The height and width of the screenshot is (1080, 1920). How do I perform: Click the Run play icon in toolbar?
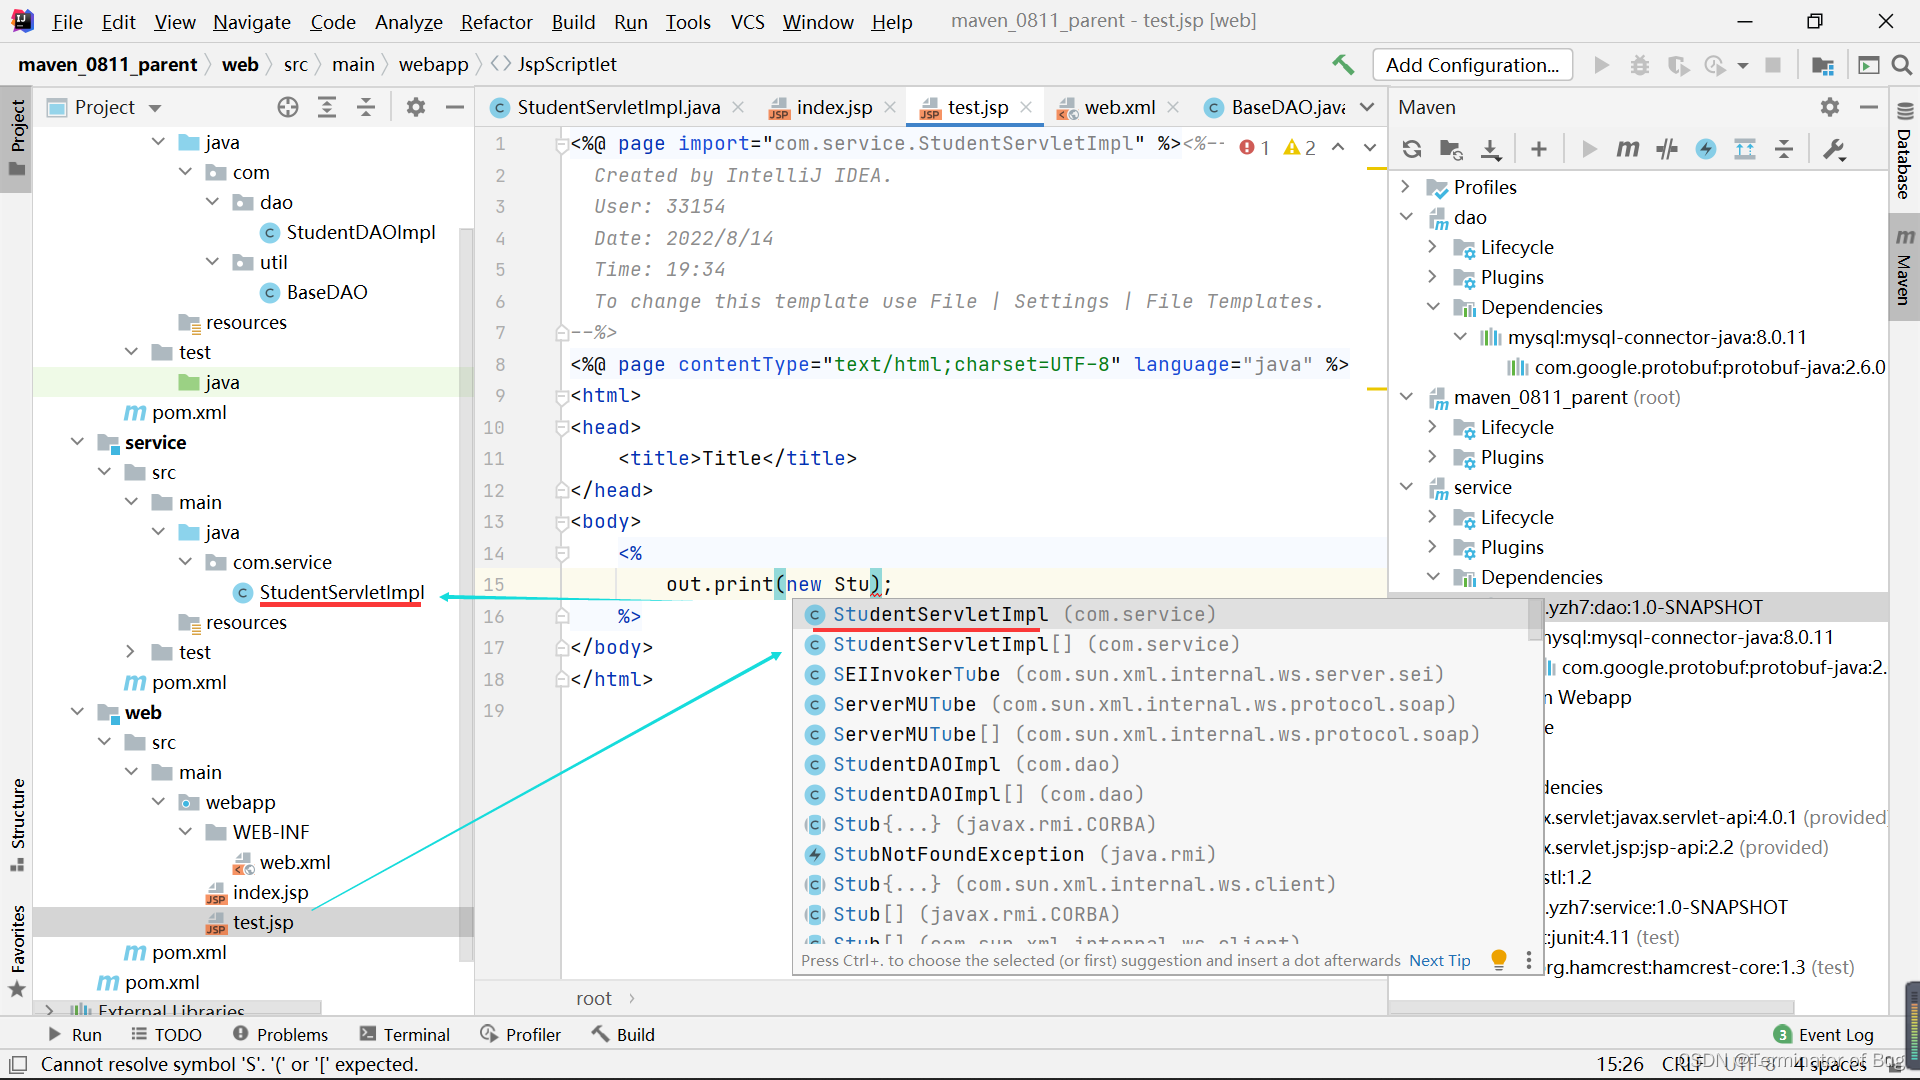1601,65
